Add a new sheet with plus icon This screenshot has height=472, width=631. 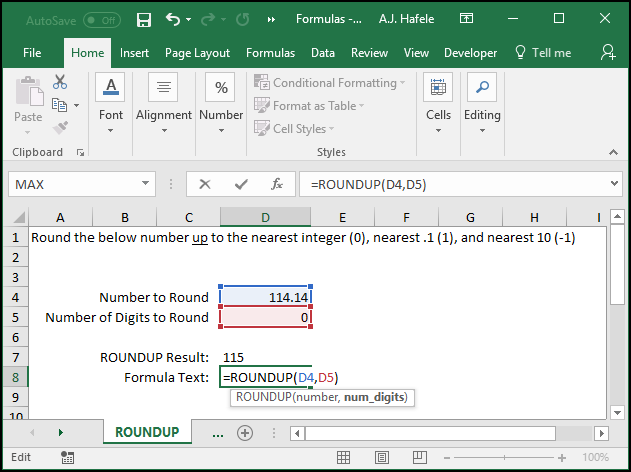click(x=245, y=433)
